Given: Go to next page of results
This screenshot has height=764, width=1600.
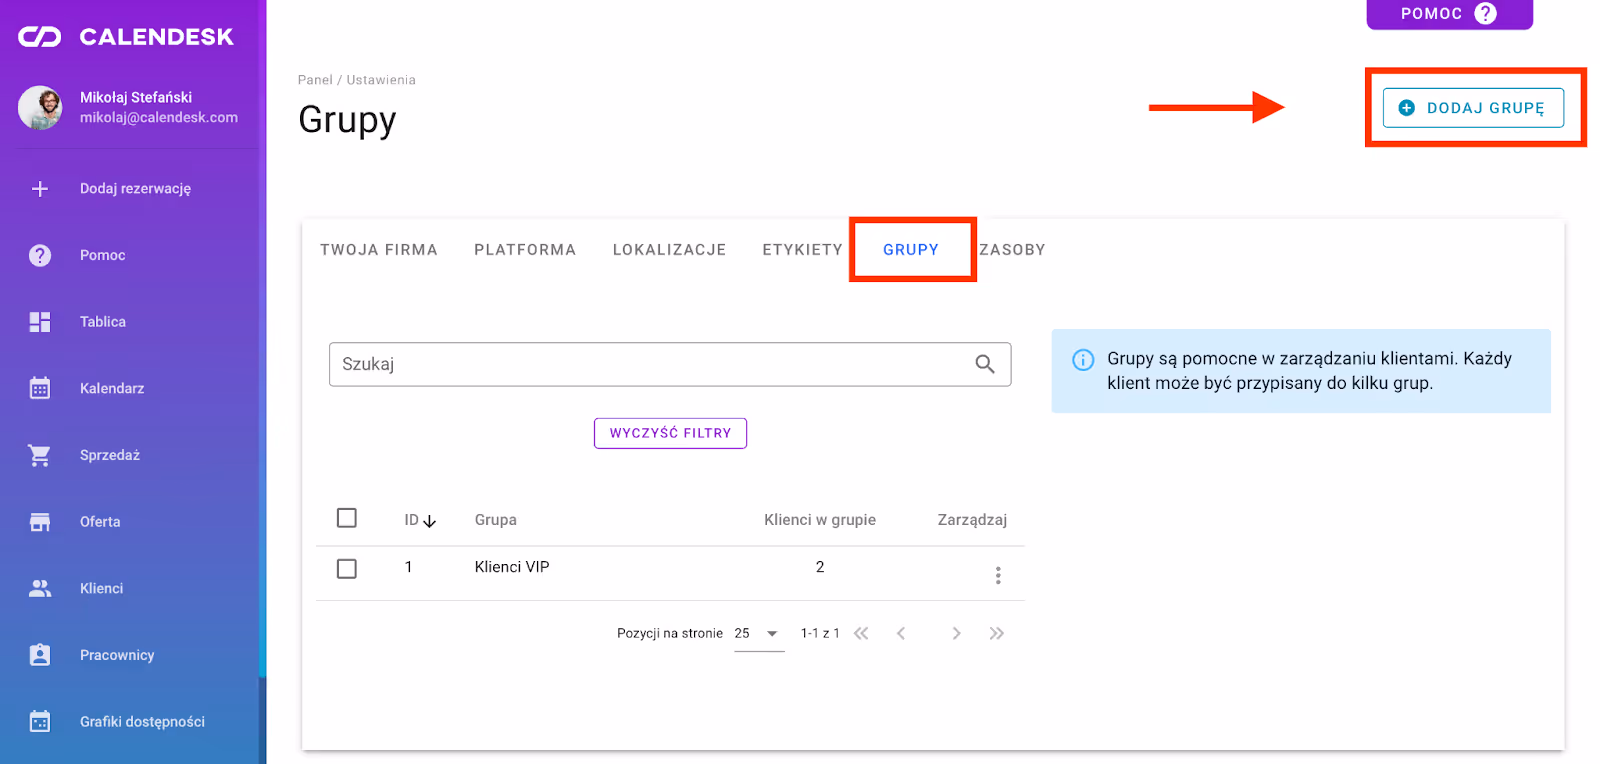Looking at the screenshot, I should point(956,633).
